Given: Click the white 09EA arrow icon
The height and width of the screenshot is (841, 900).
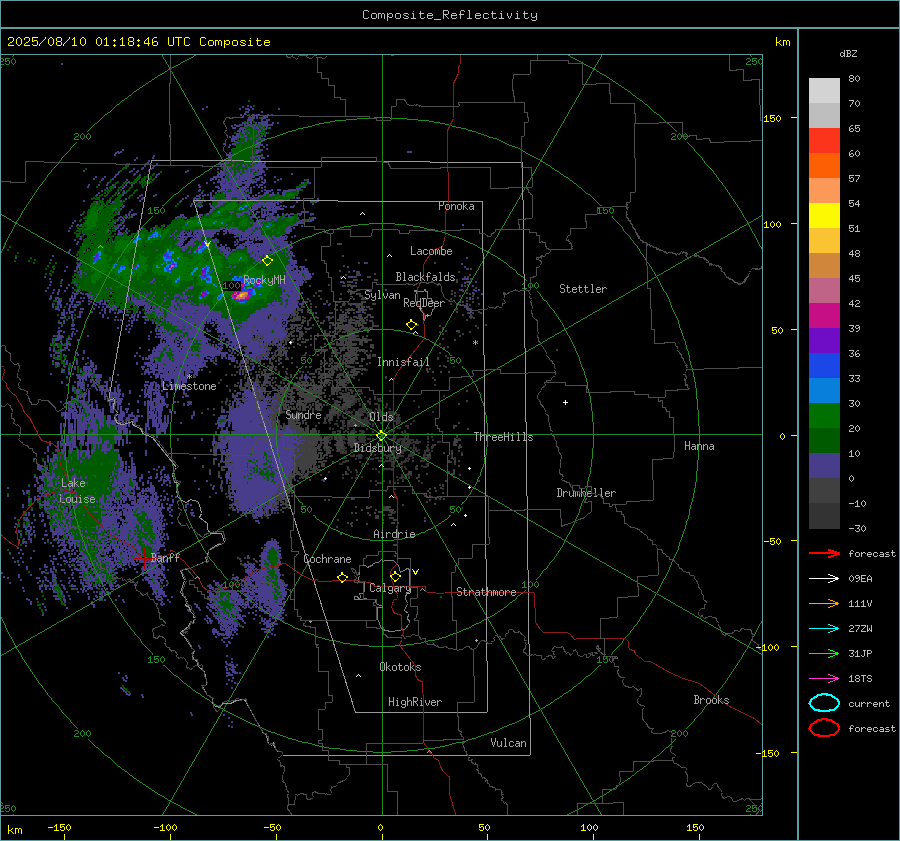Looking at the screenshot, I should (x=824, y=579).
